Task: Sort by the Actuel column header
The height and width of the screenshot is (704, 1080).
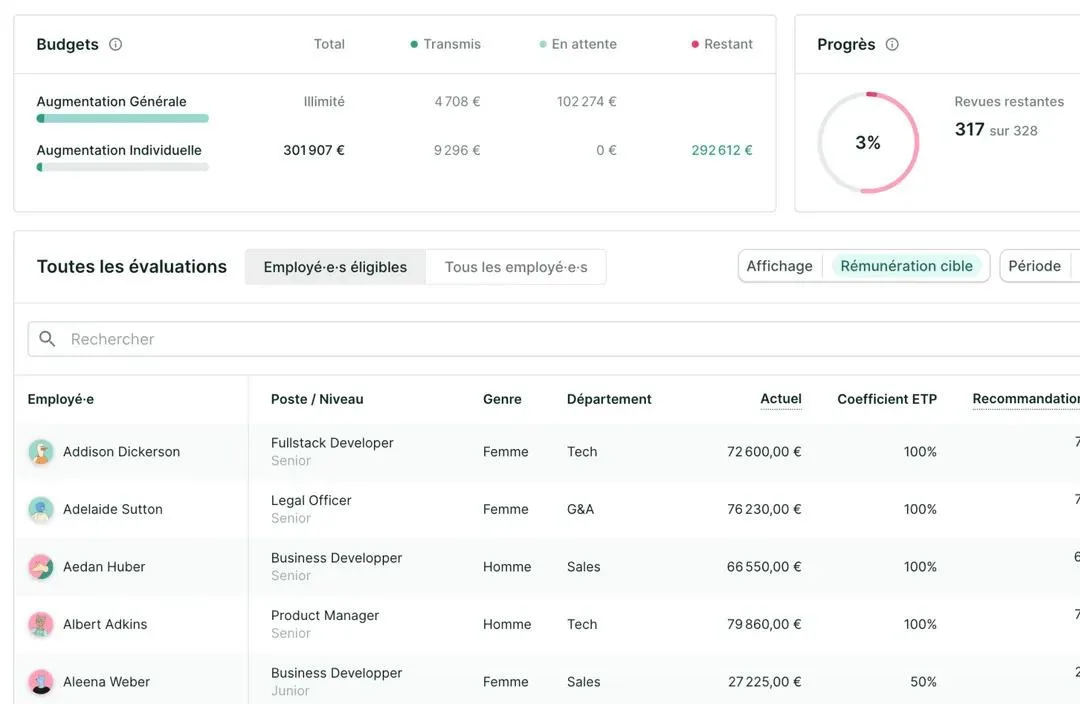Action: (x=780, y=399)
